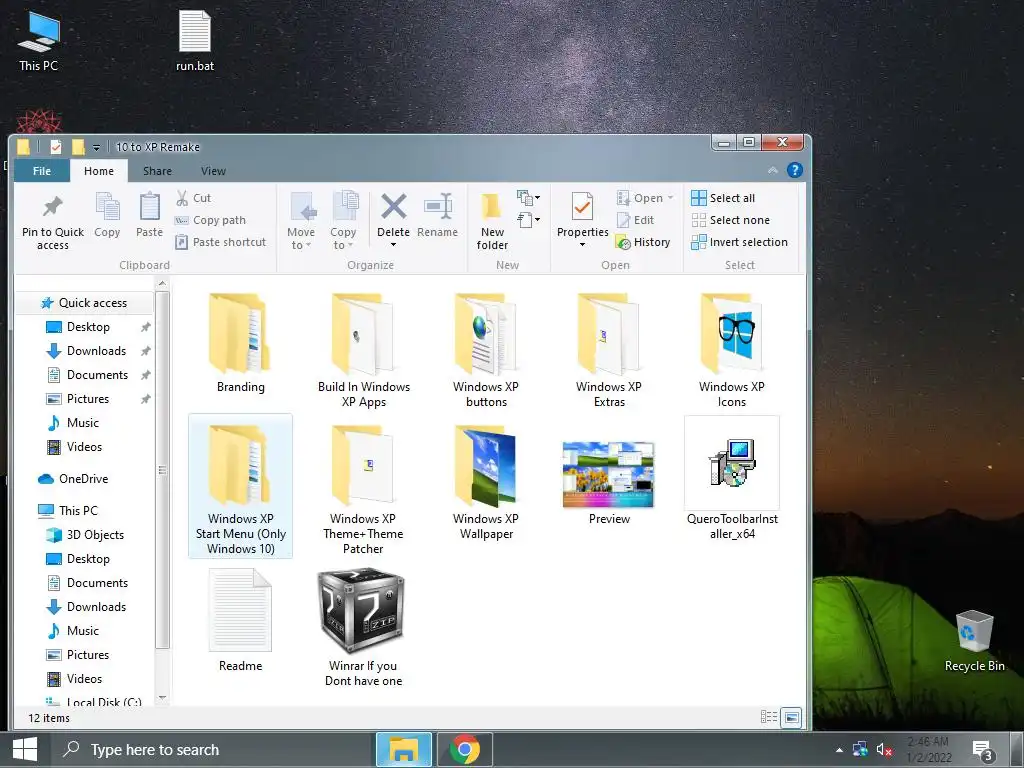
Task: Select the Windows XP Extras folder
Action: pyautogui.click(x=609, y=351)
